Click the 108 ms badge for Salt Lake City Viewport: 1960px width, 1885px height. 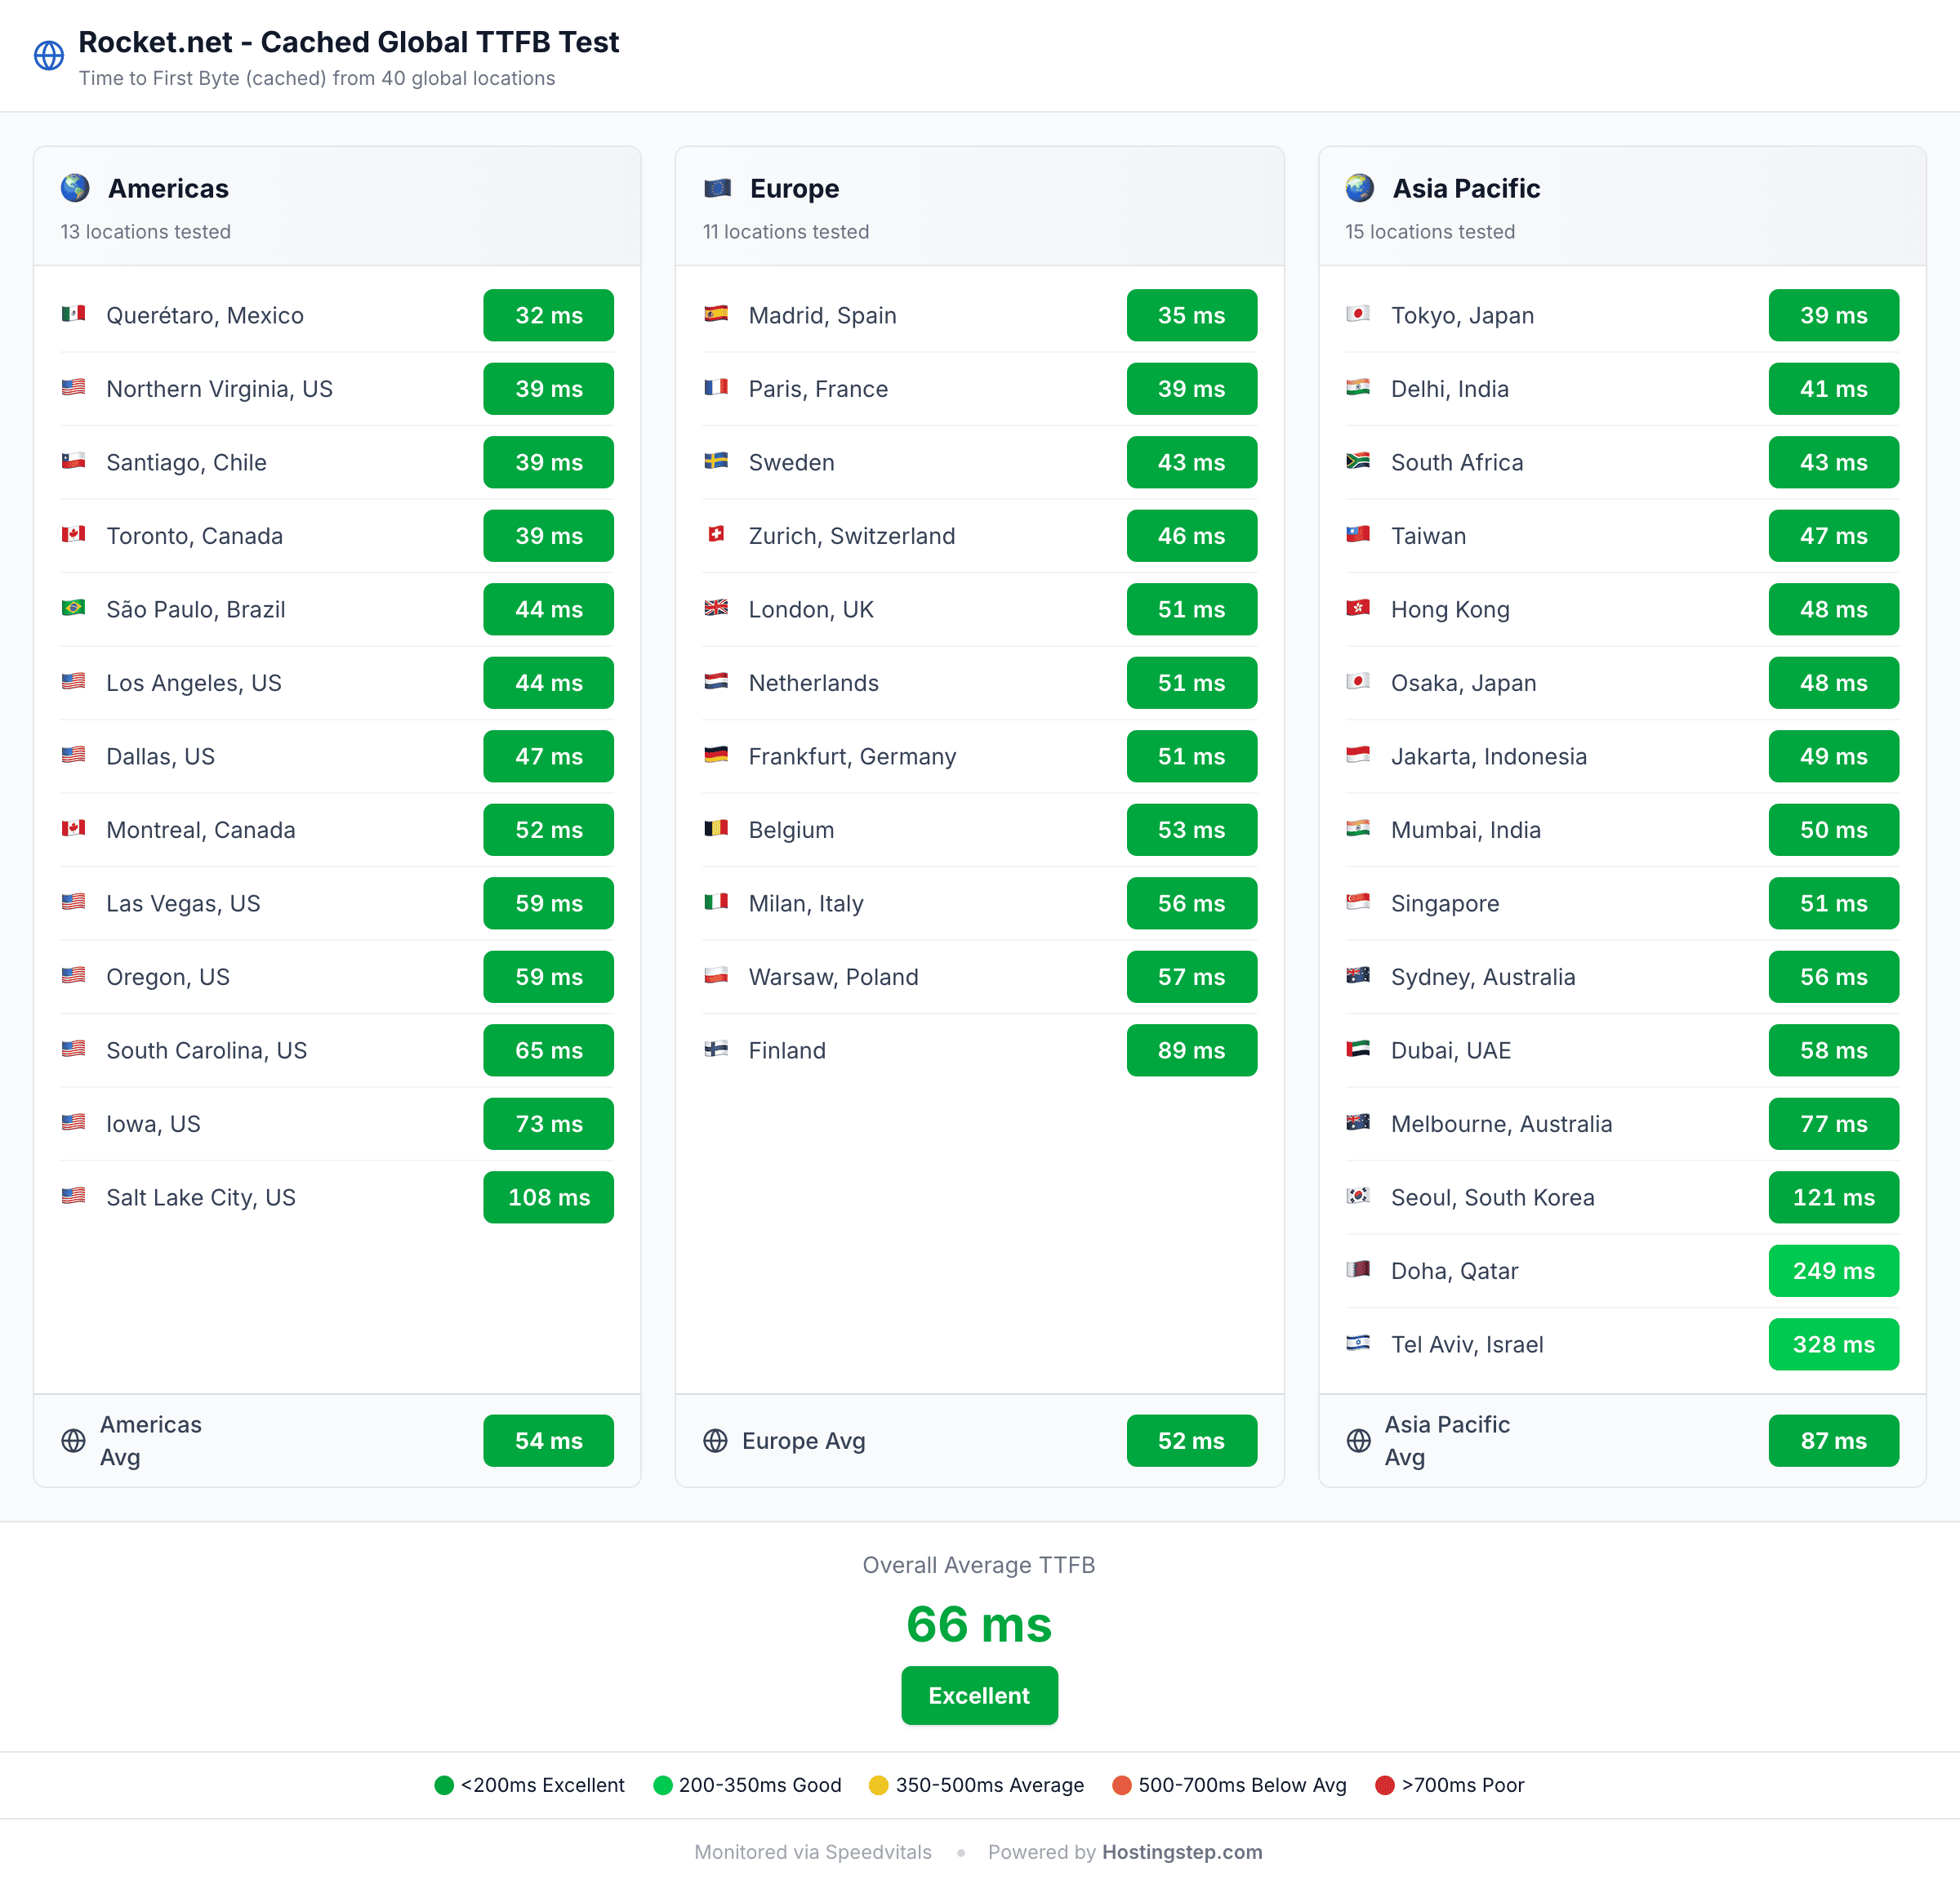(549, 1197)
